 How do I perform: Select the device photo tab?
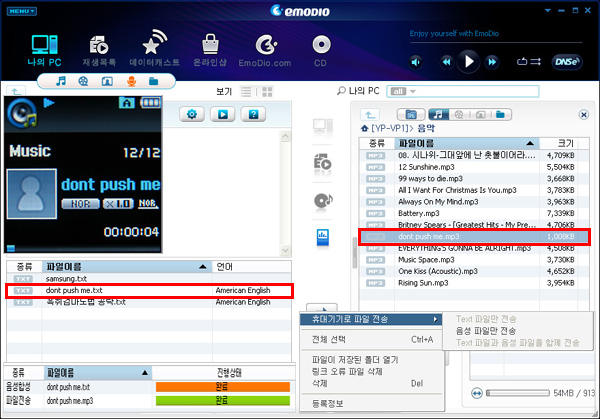coord(480,114)
